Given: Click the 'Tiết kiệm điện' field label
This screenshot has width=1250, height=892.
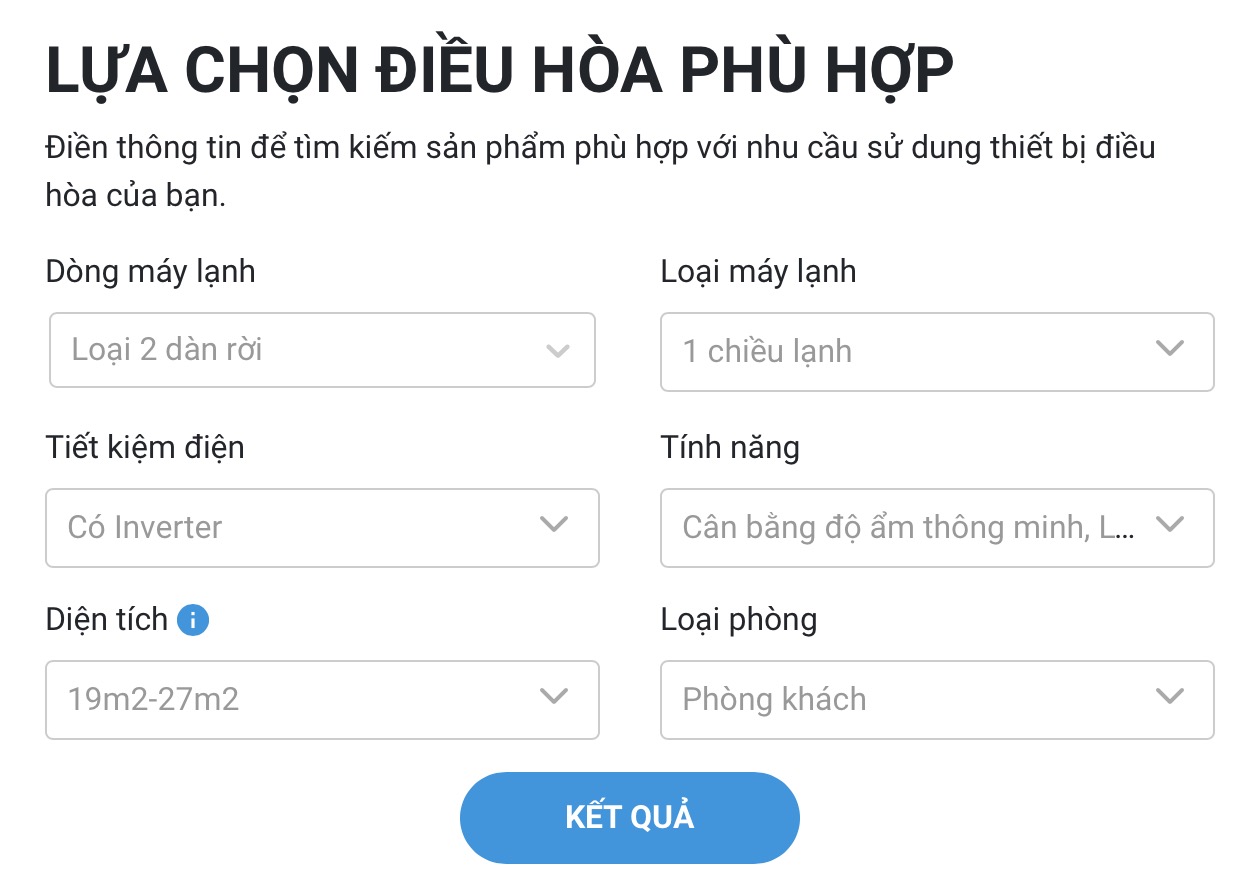Looking at the screenshot, I should point(145,447).
